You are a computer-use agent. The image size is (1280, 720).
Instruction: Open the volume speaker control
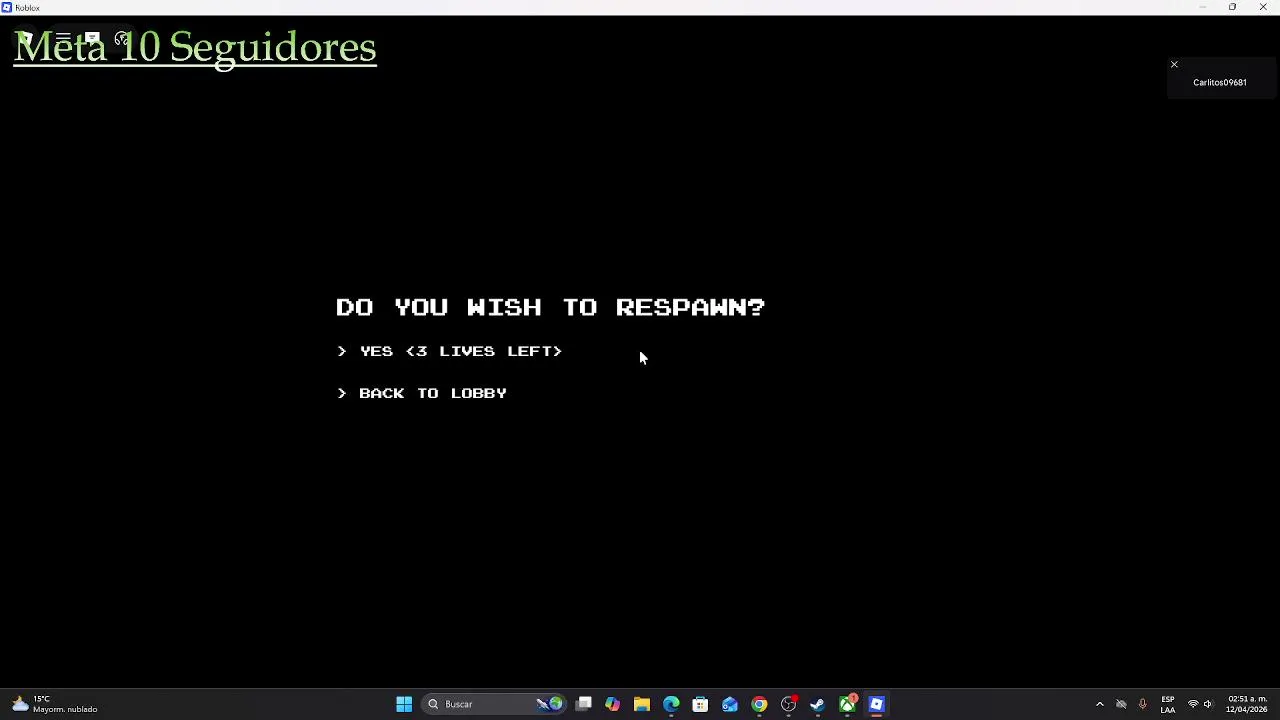[x=1208, y=704]
